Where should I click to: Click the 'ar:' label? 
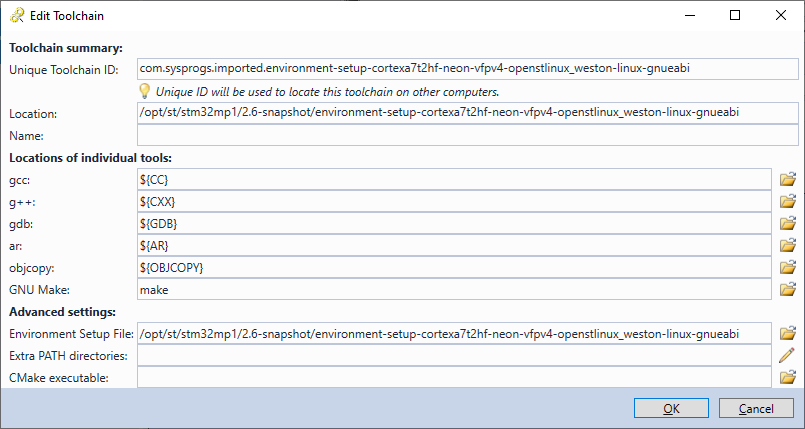point(16,246)
